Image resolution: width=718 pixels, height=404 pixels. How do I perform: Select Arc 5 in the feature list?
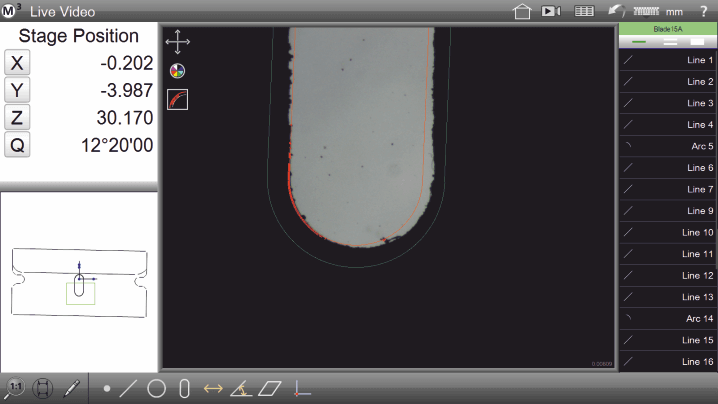[x=668, y=146]
